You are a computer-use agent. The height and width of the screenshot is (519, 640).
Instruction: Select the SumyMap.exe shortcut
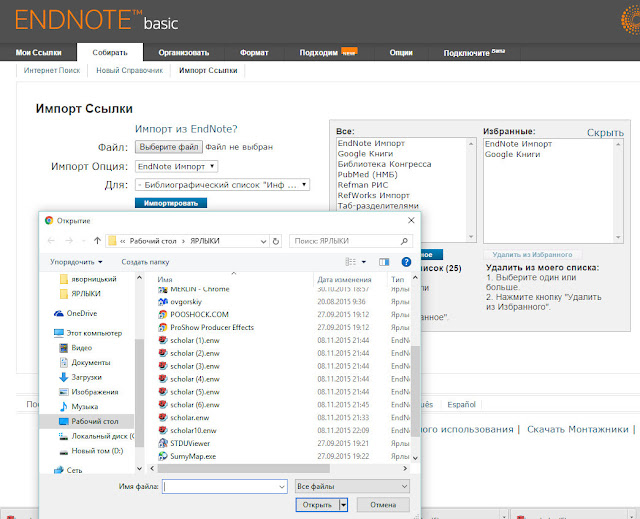pos(193,456)
